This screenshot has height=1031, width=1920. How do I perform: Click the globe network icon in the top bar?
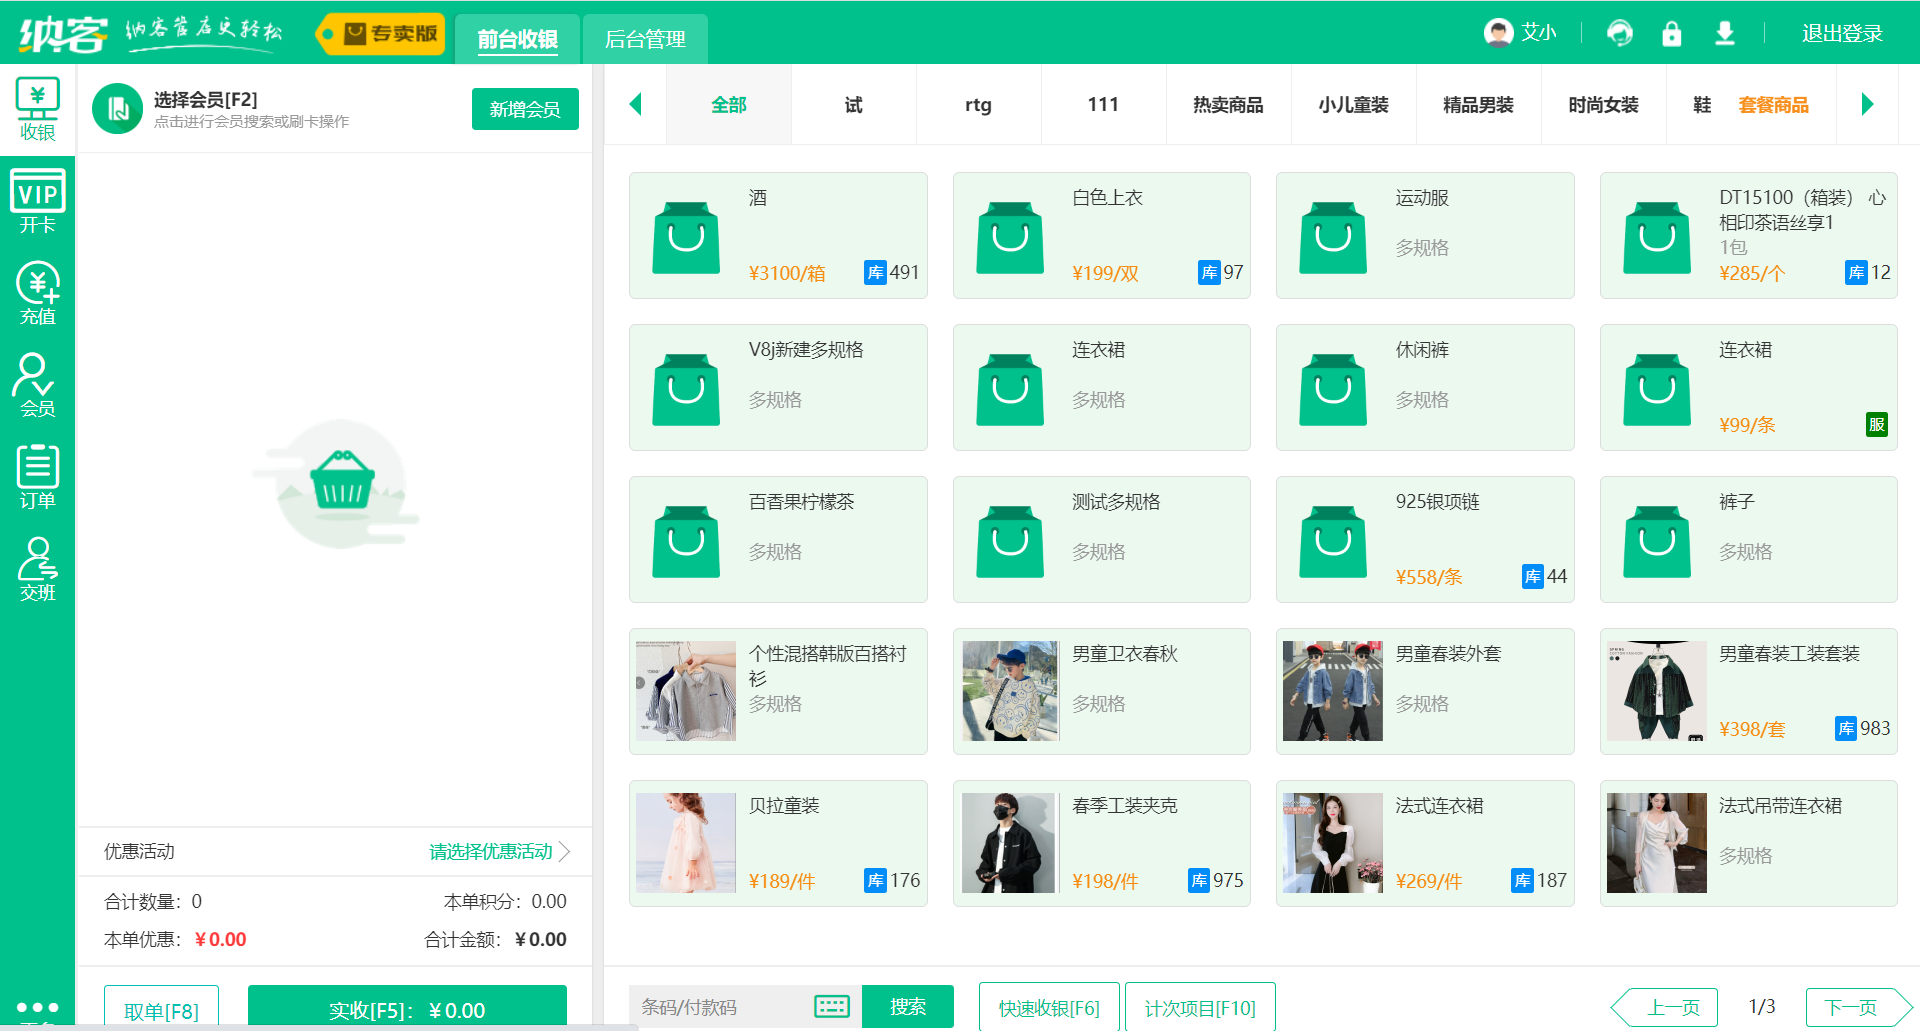pos(1620,32)
